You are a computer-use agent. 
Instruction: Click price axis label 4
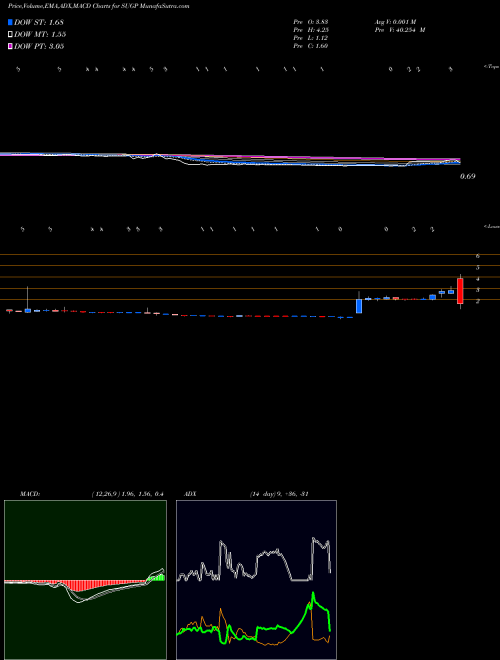(x=478, y=279)
